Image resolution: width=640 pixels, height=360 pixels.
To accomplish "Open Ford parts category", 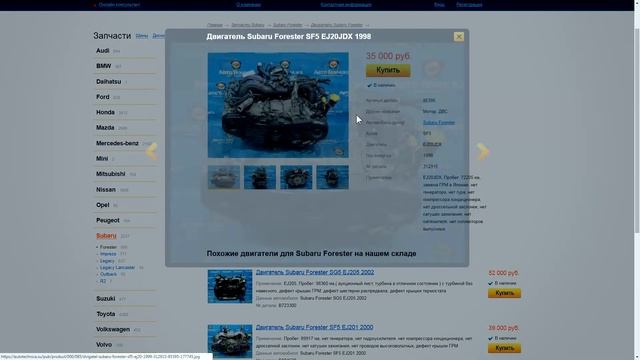I will click(102, 97).
